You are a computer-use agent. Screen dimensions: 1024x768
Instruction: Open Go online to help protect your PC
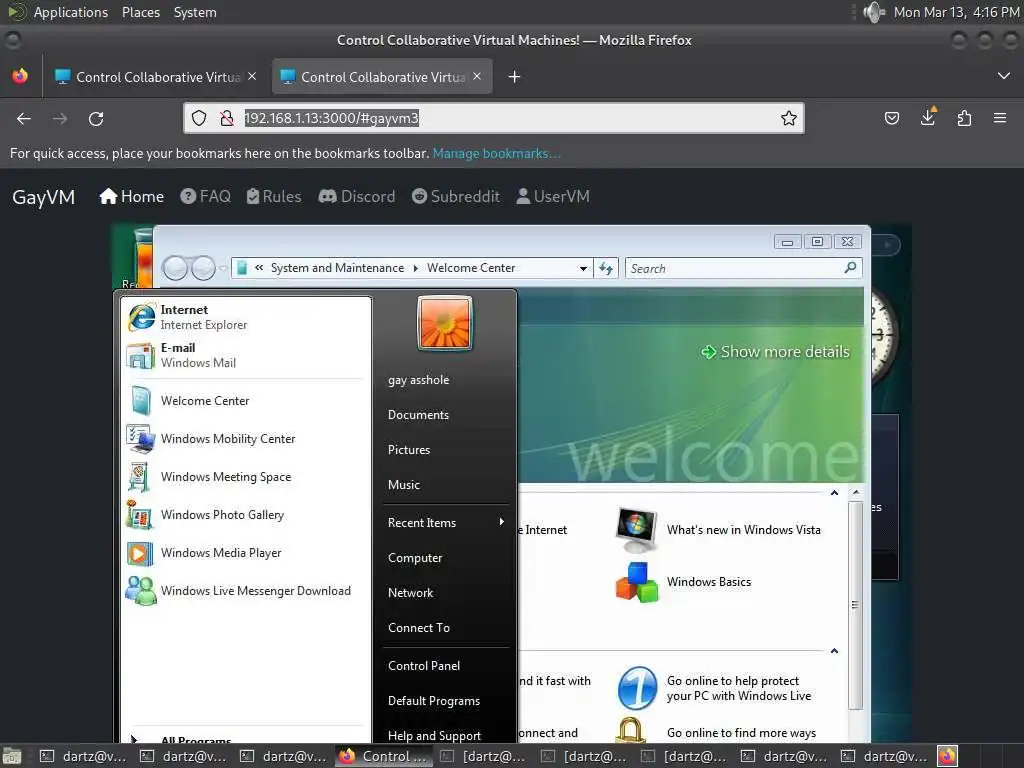pyautogui.click(x=715, y=688)
